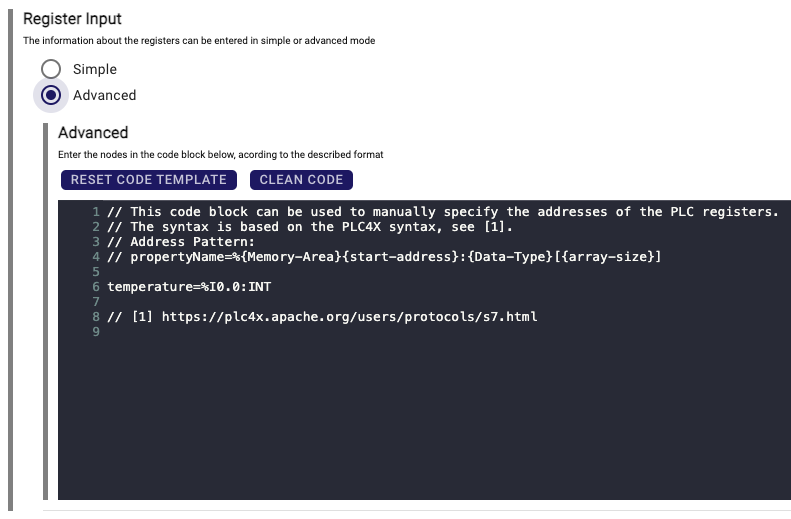Click the 'Advanced' radio label text
This screenshot has height=519, width=791.
click(x=104, y=95)
